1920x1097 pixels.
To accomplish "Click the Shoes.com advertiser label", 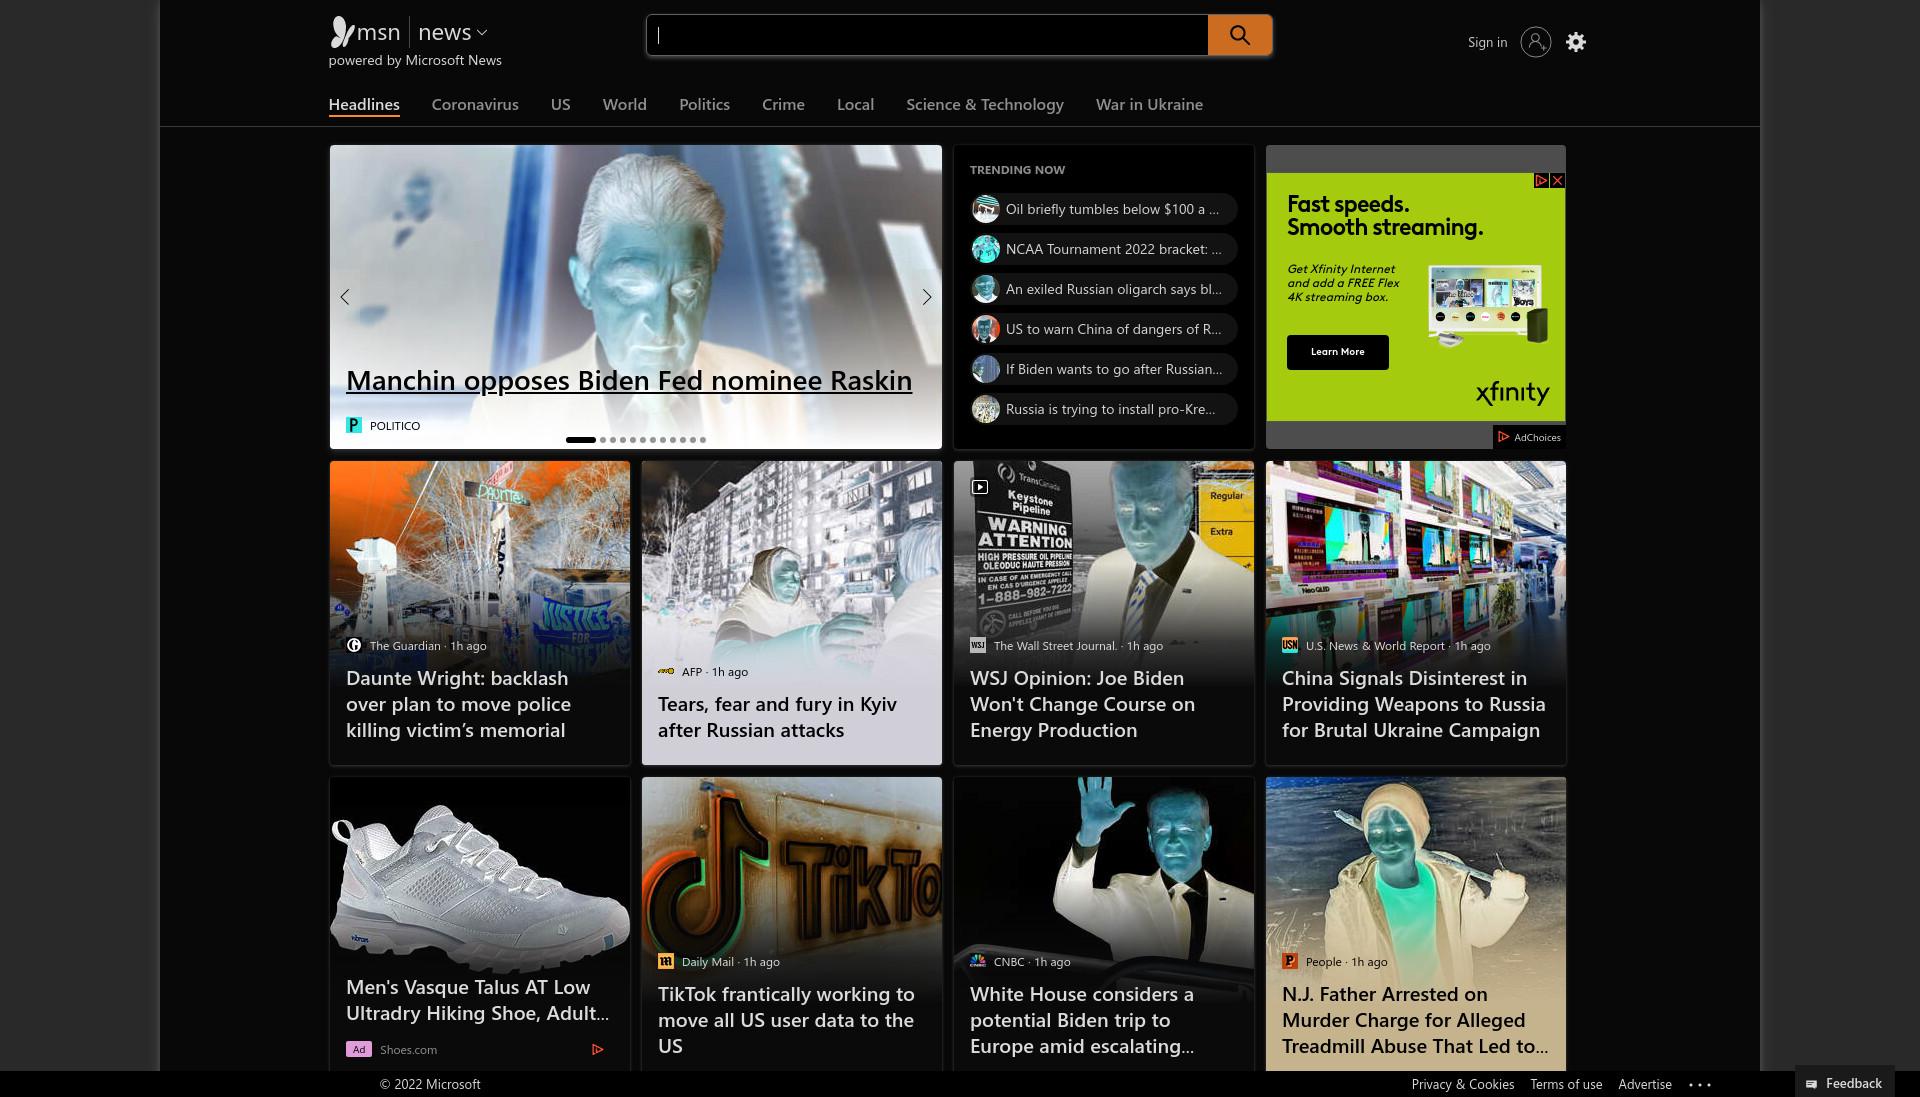I will pos(408,1049).
